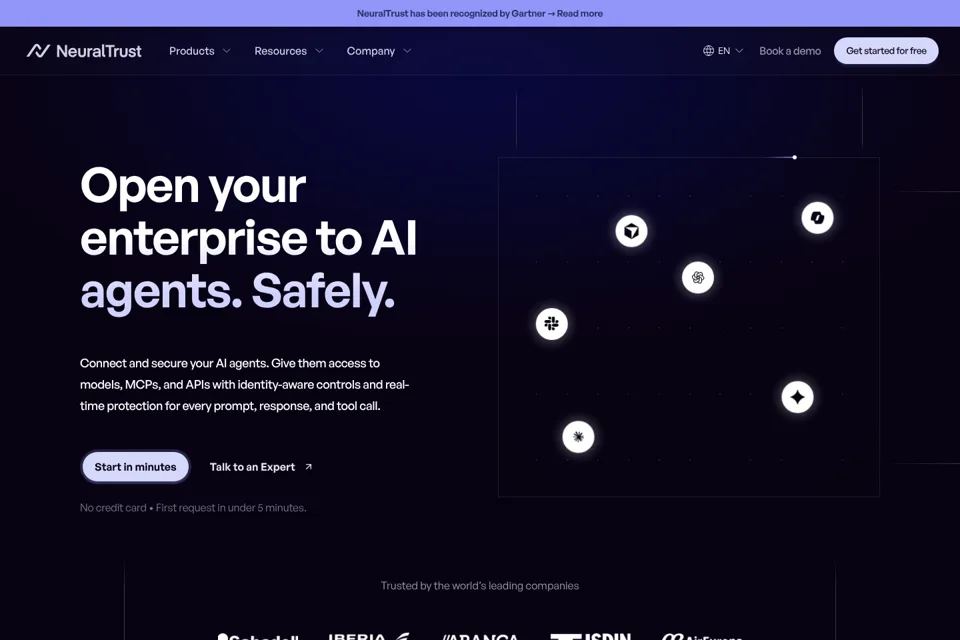
Task: Click the Slack logo icon in the diagram
Action: [x=552, y=324]
